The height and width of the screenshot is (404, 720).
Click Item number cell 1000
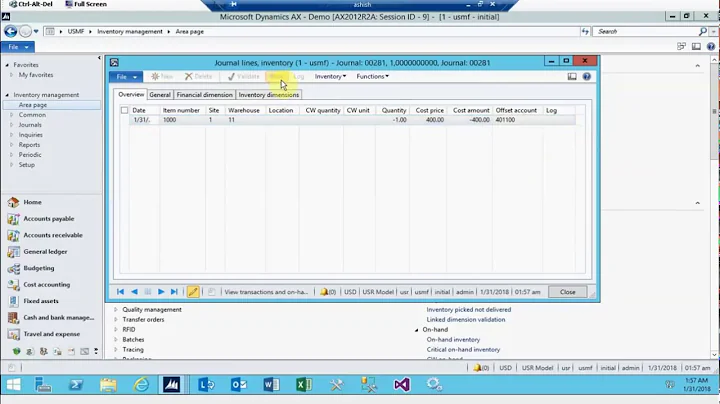(182, 120)
